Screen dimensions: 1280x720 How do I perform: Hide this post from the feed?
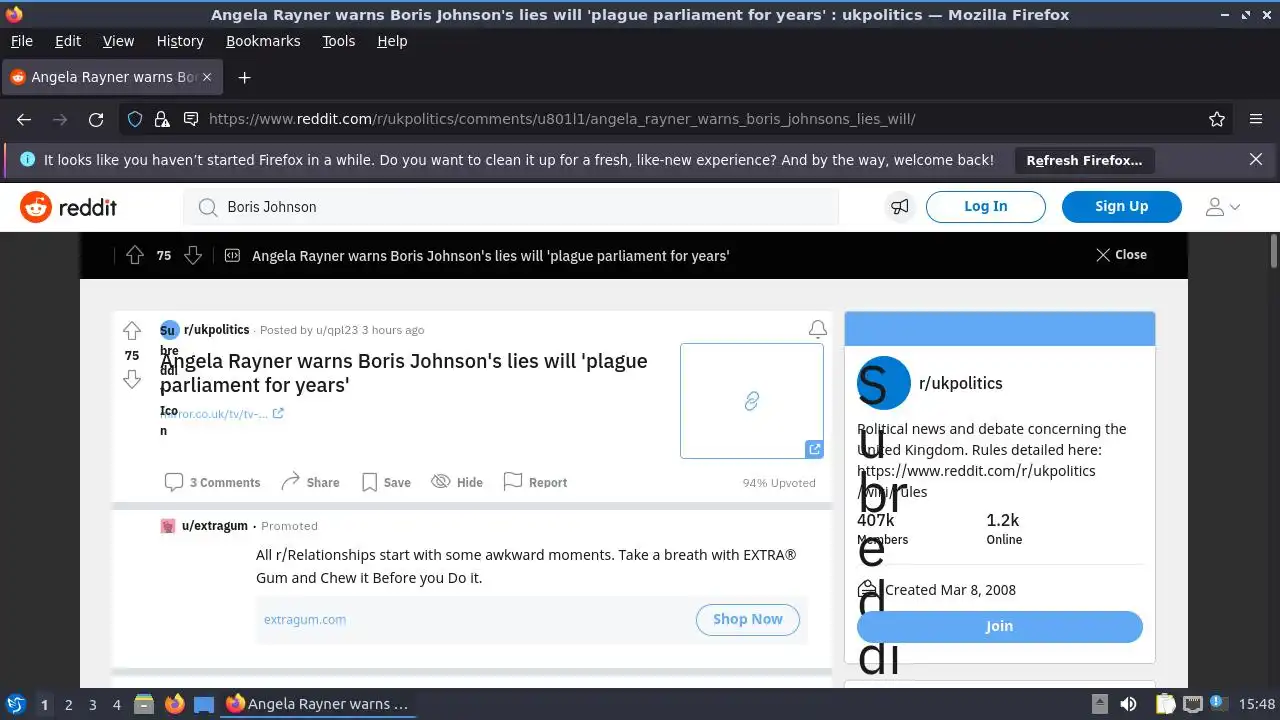tap(457, 482)
